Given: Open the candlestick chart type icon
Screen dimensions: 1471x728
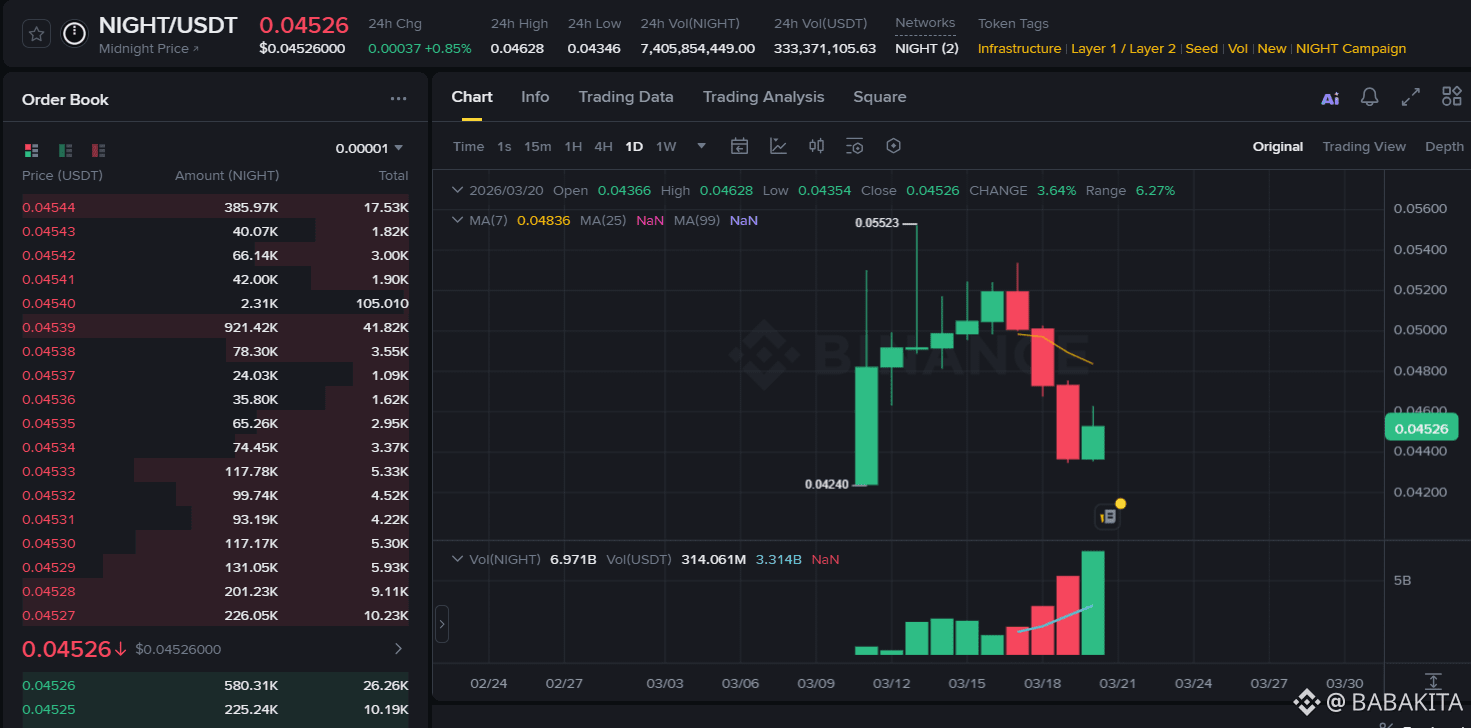Looking at the screenshot, I should 816,146.
